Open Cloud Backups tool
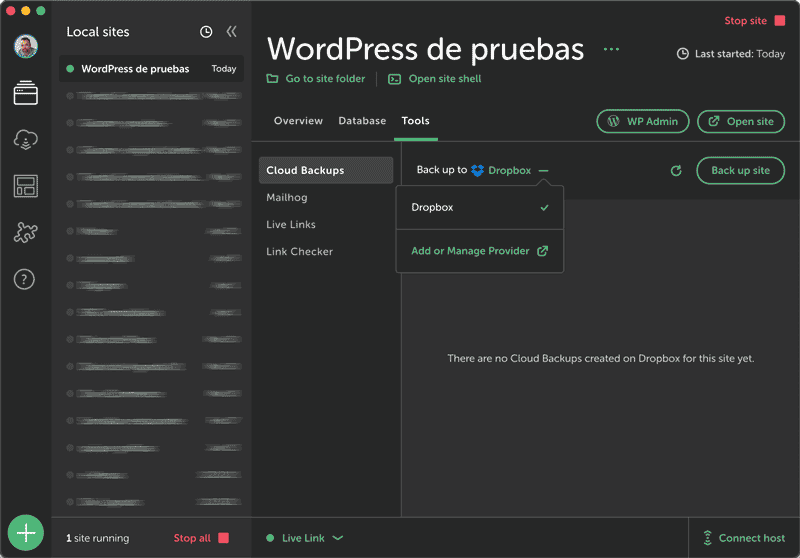The height and width of the screenshot is (558, 800). (x=326, y=170)
